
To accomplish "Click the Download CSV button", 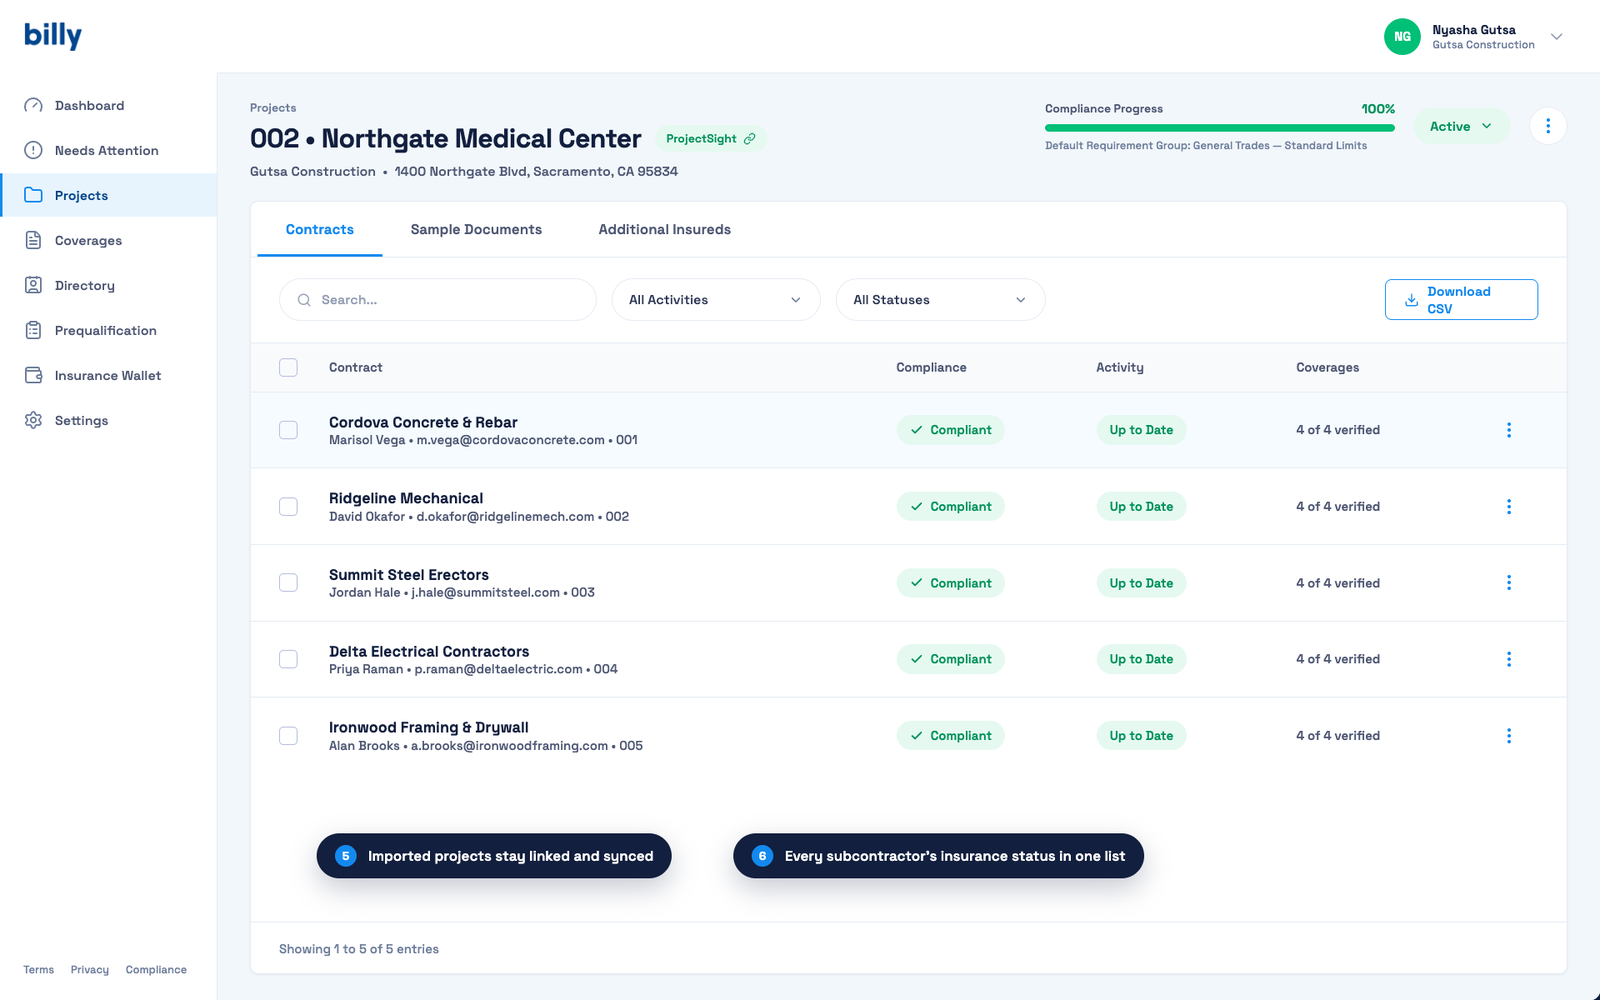I will [x=1461, y=300].
